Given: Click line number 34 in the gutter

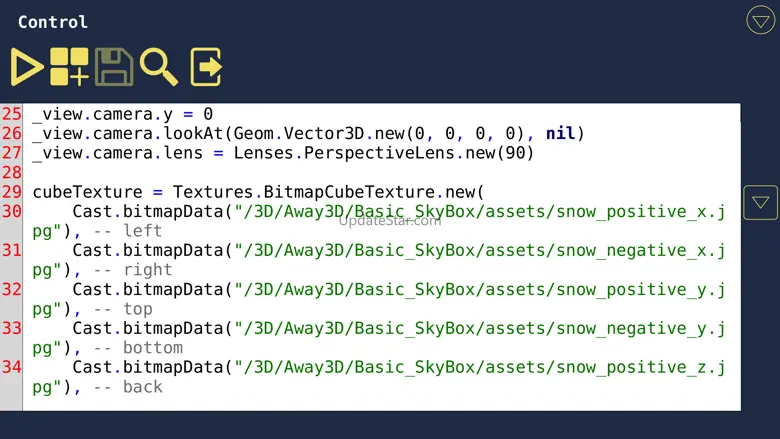Looking at the screenshot, I should point(11,367).
